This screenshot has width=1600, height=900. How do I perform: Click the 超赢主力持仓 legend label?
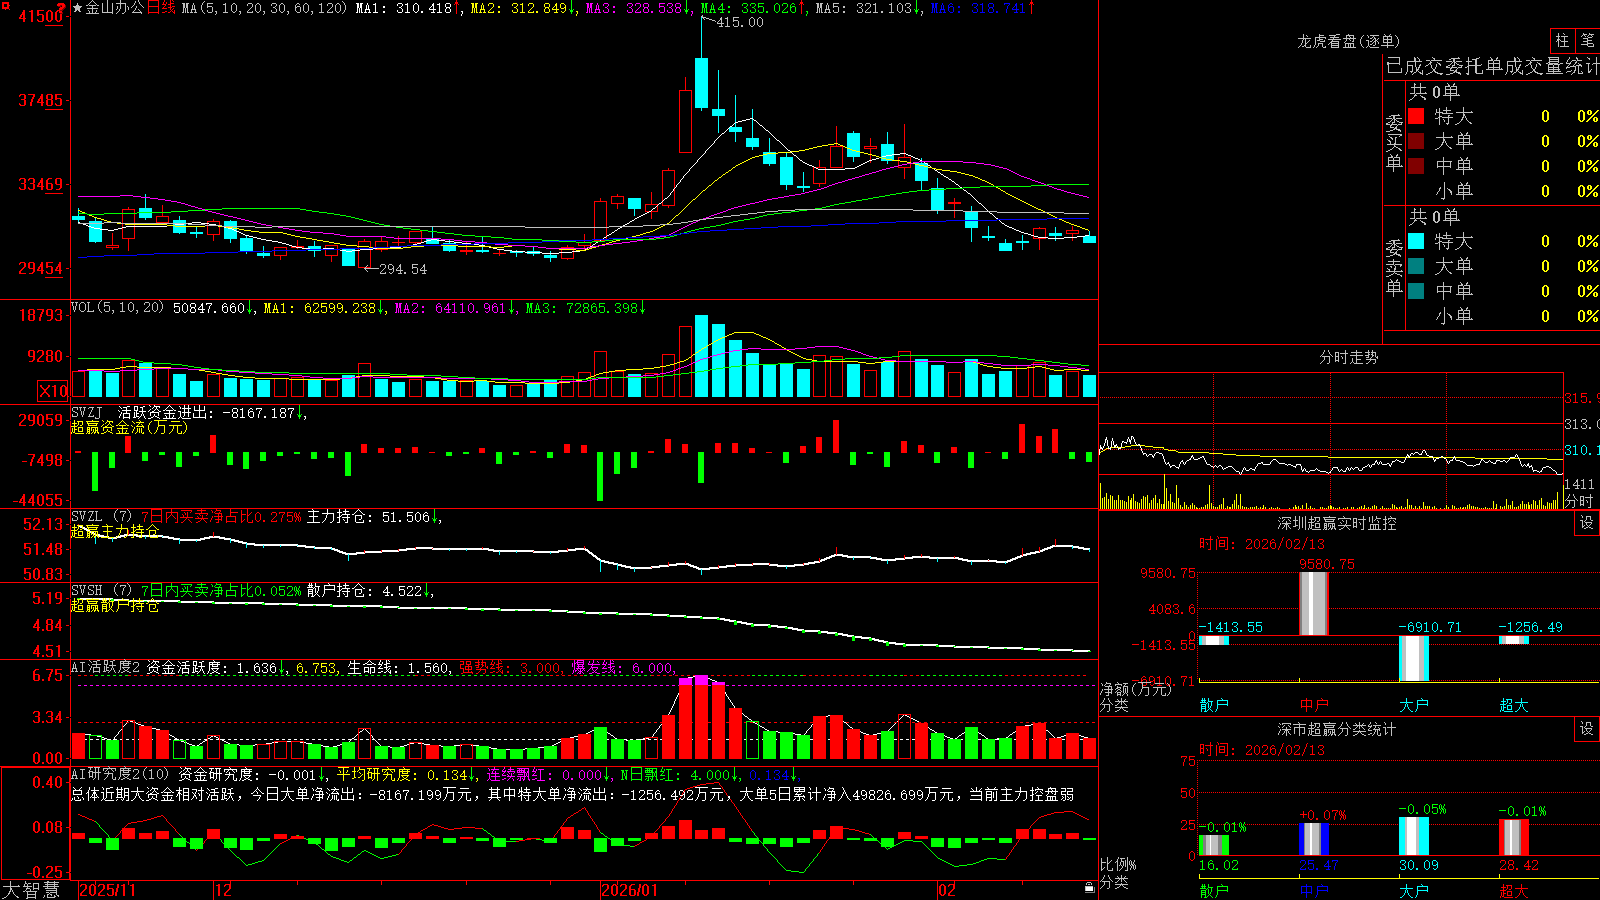pos(115,531)
